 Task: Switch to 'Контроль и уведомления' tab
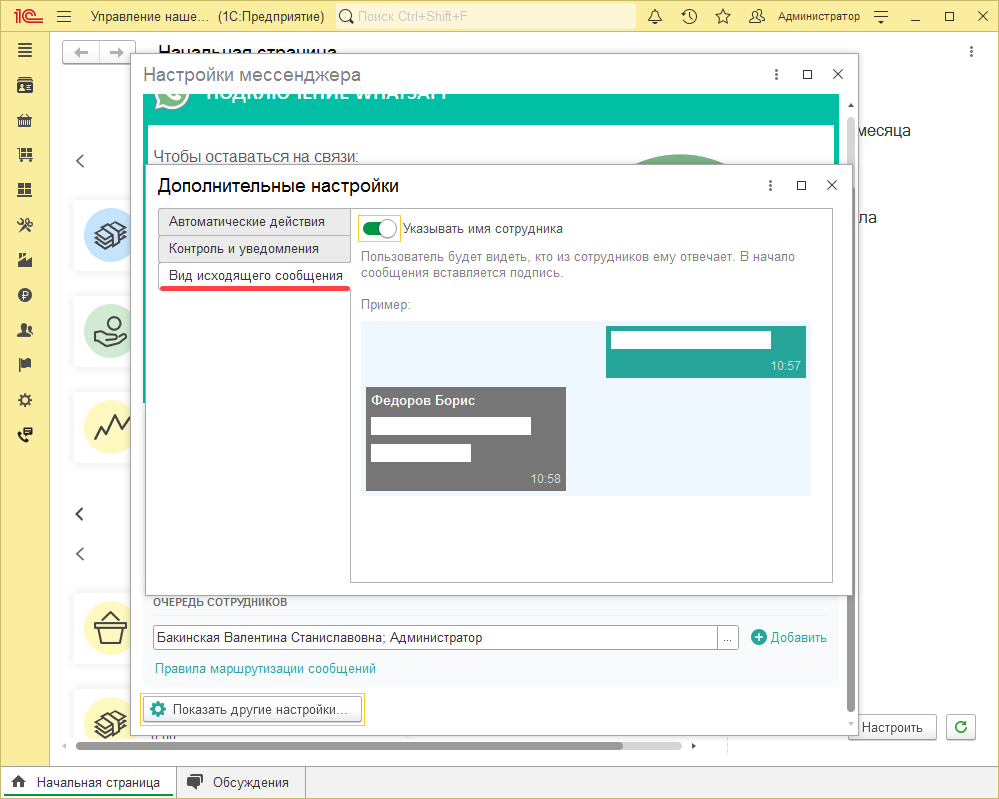pos(244,249)
